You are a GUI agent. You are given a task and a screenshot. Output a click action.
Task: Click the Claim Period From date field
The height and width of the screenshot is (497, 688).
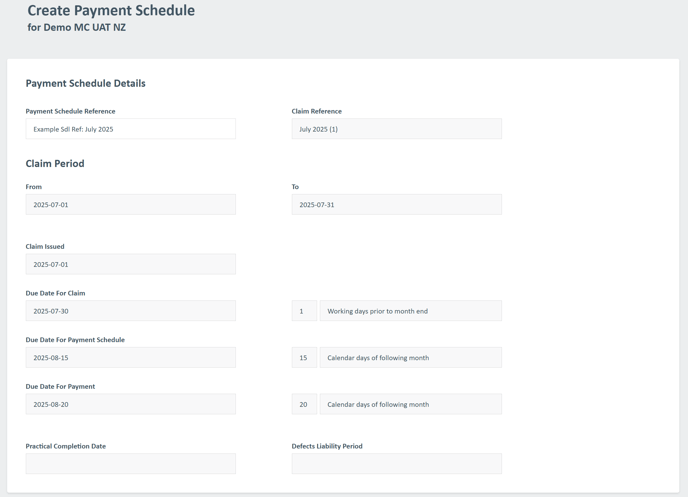(x=130, y=204)
